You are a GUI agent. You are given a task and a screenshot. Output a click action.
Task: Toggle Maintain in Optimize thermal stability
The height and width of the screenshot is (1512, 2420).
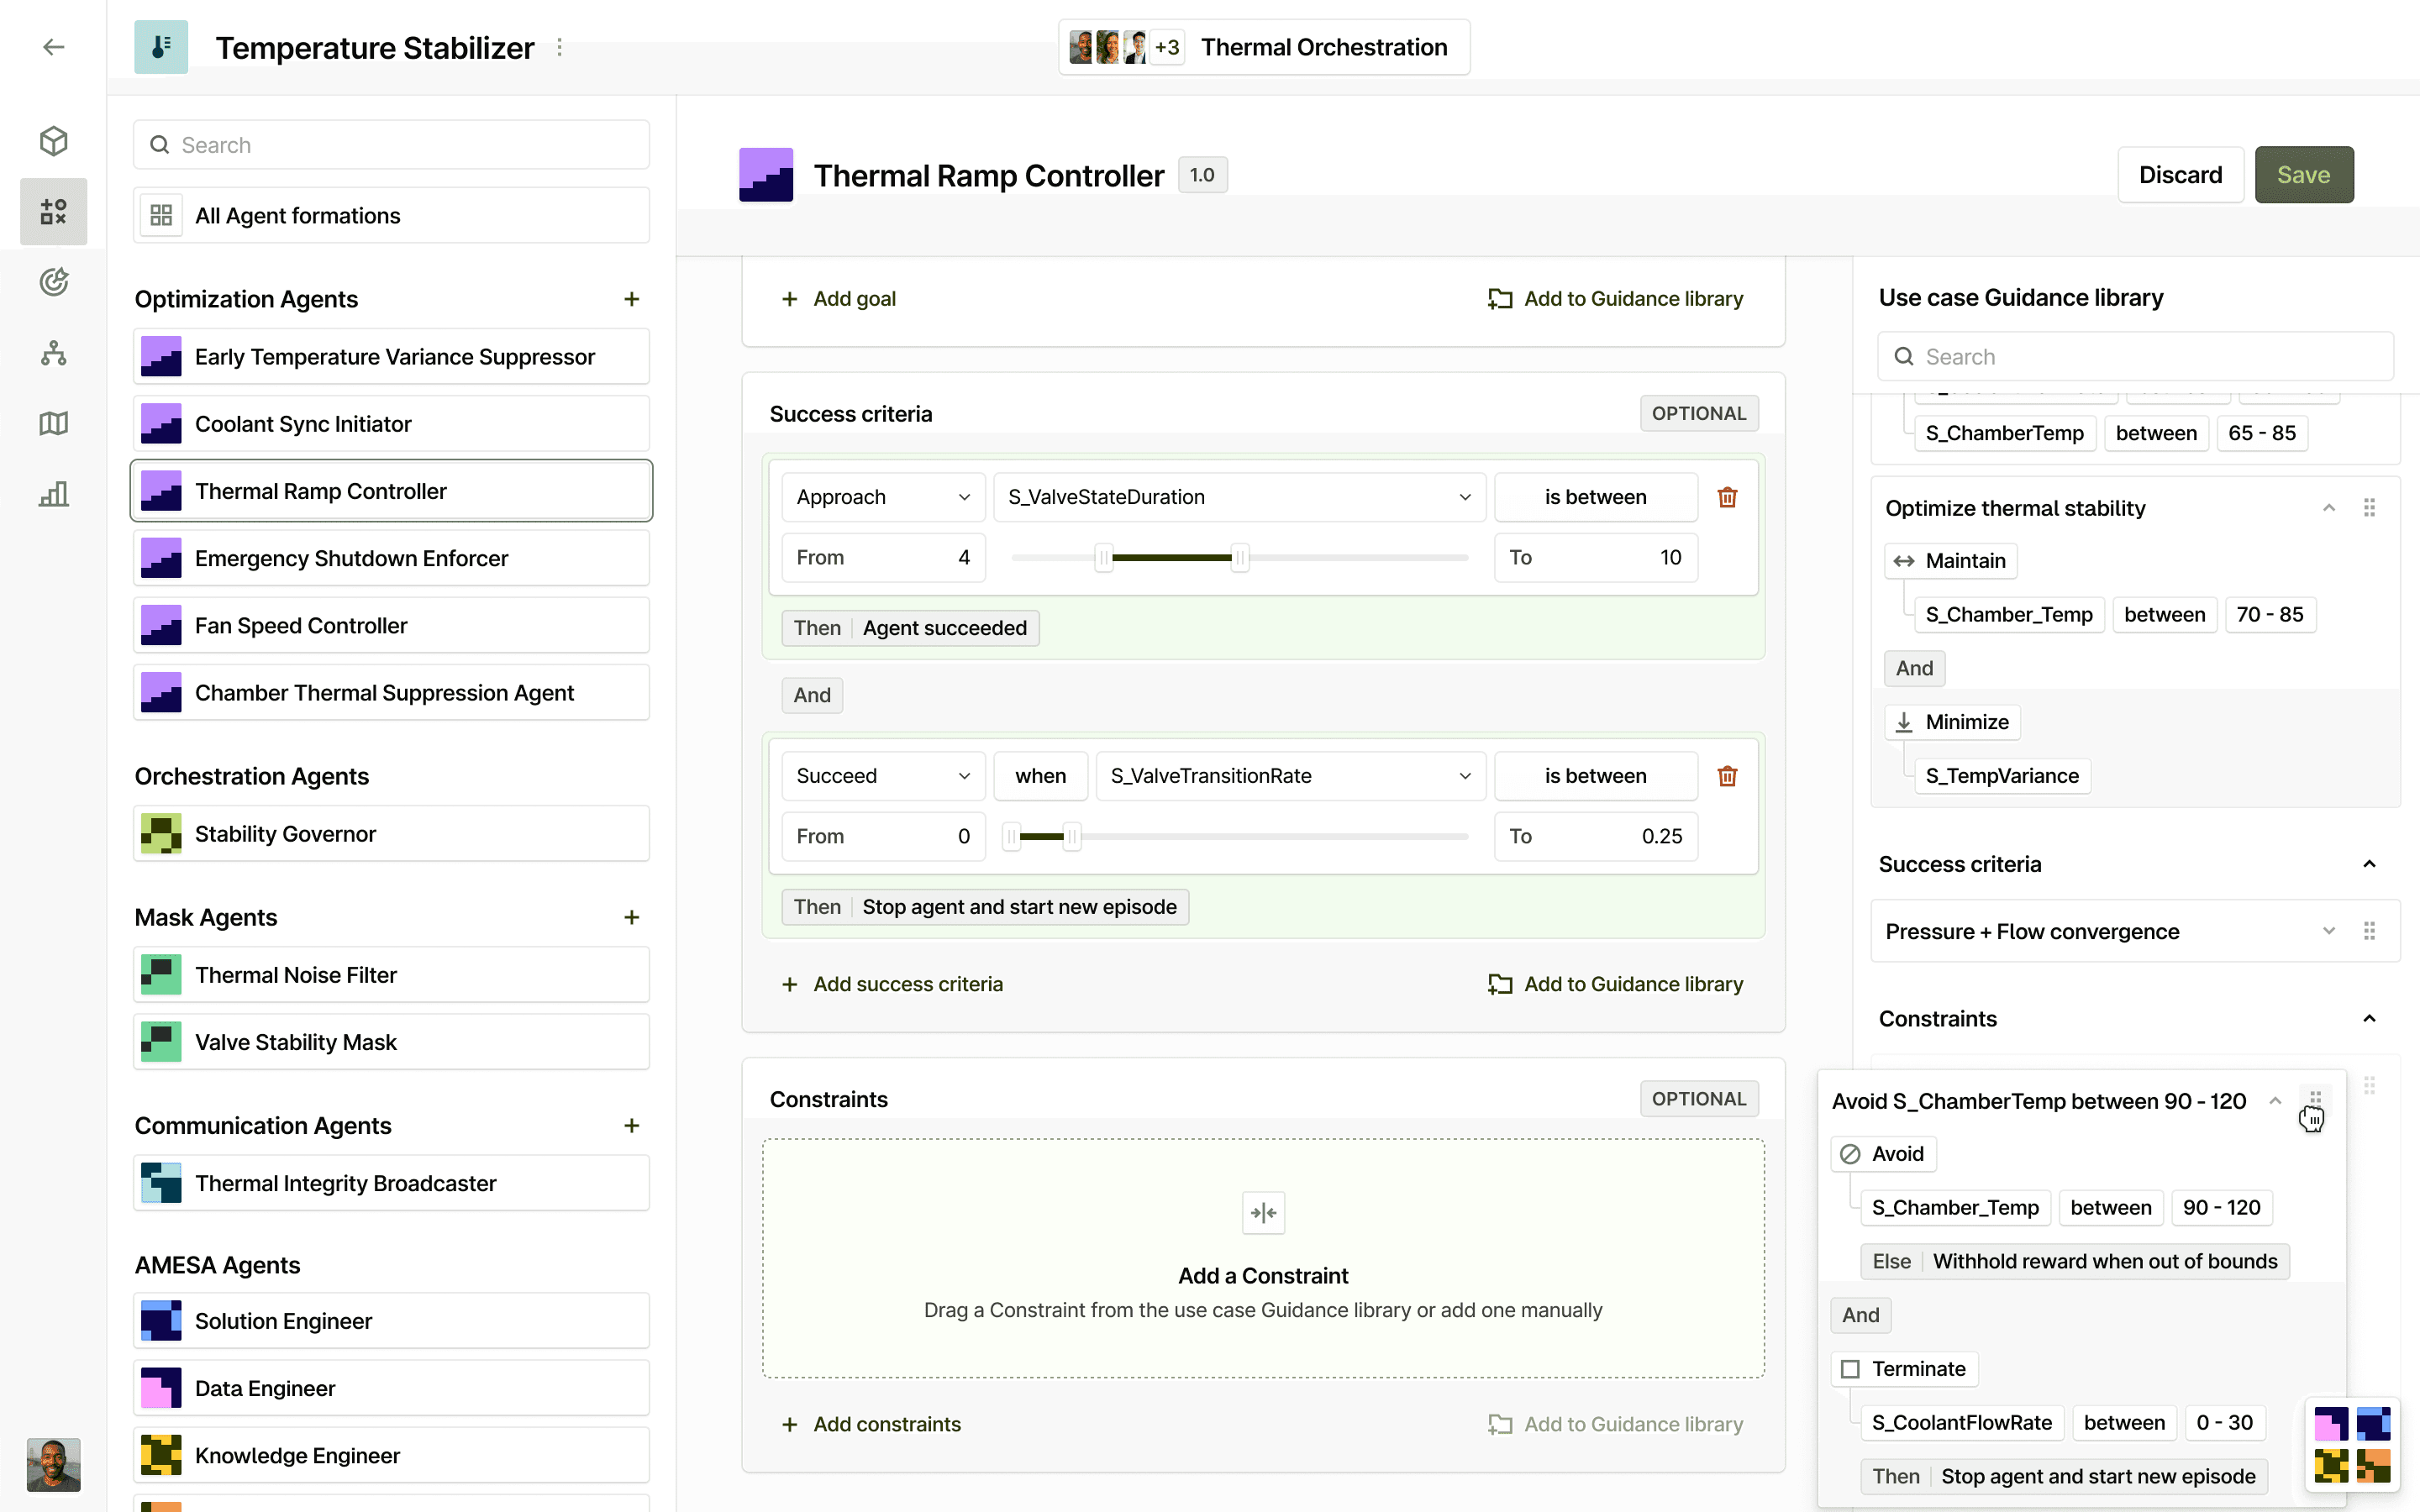click(1950, 560)
